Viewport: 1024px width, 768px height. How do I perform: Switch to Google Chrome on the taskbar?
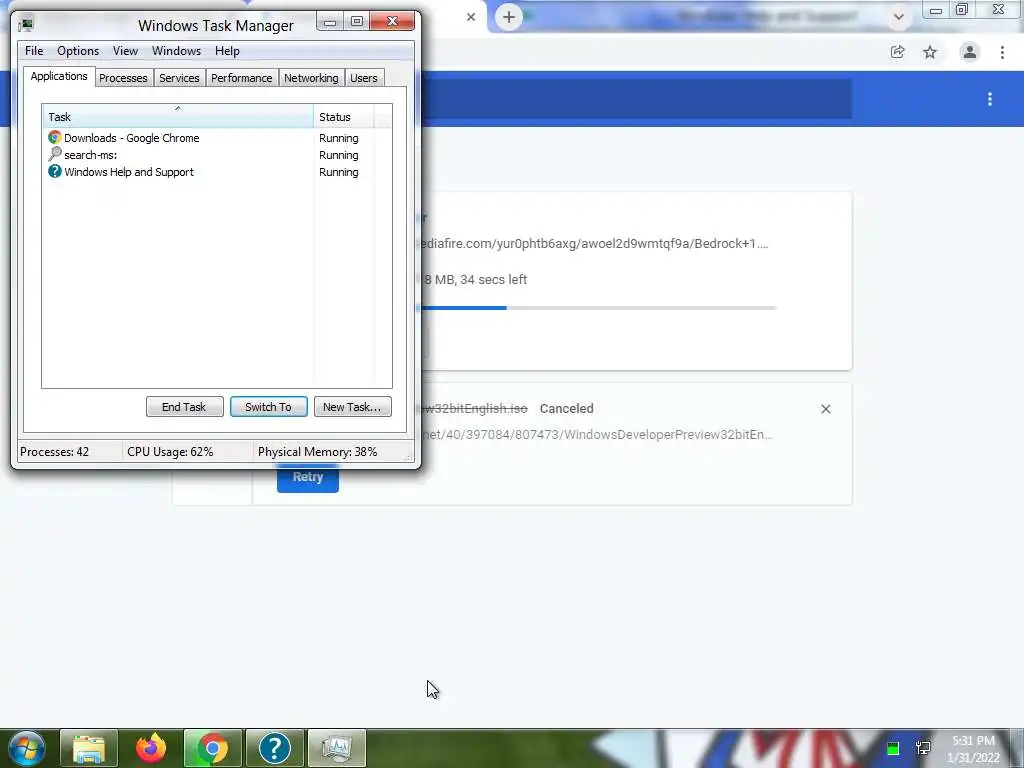(x=213, y=748)
